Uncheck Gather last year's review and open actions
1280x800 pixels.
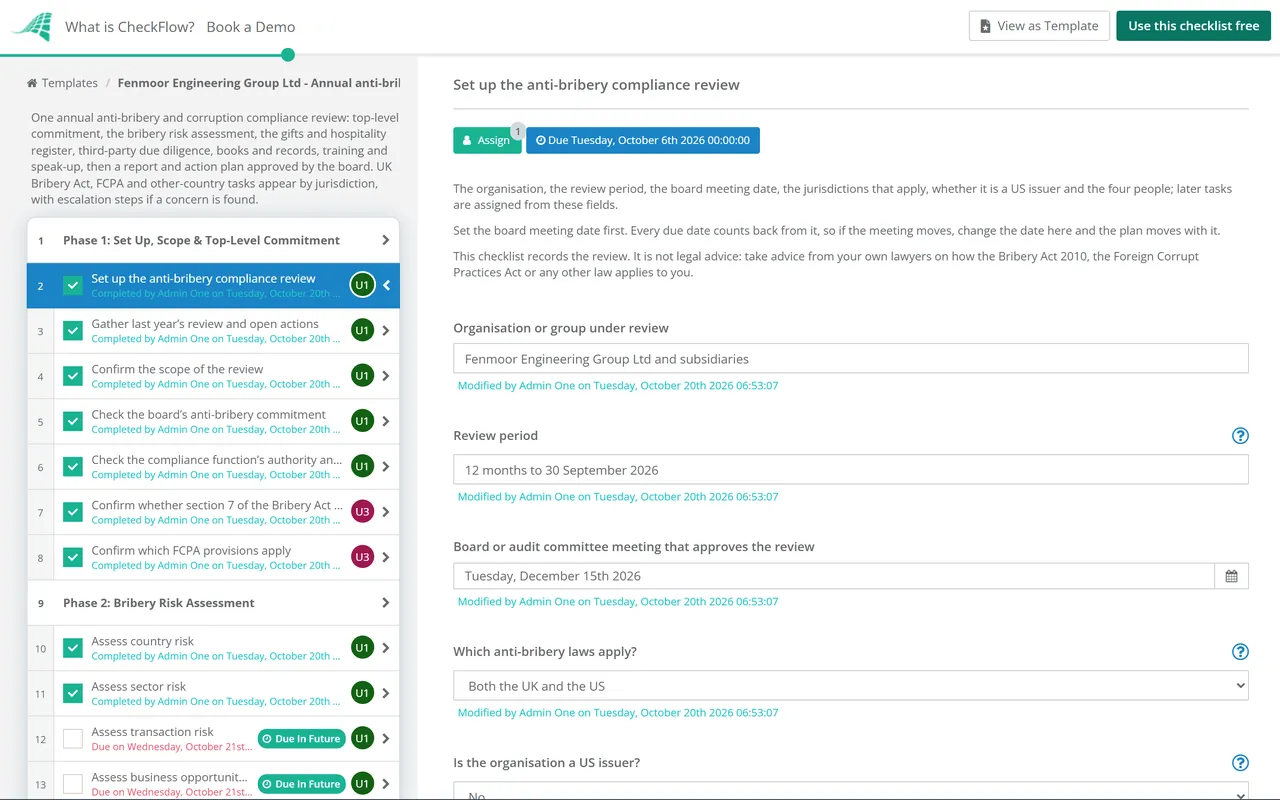[x=73, y=331]
